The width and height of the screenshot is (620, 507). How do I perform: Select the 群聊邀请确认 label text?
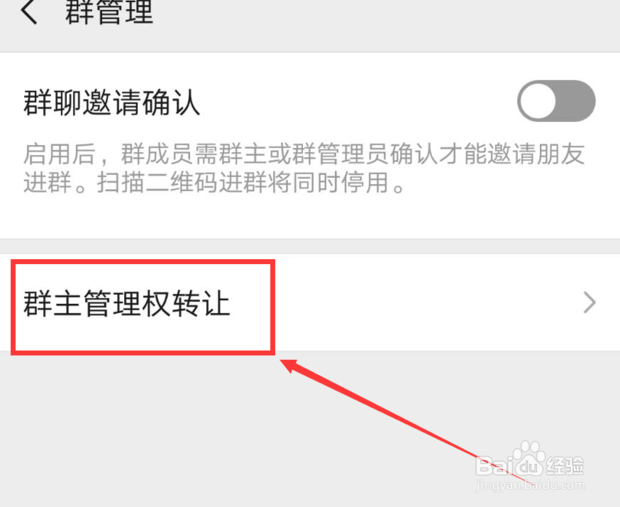112,102
